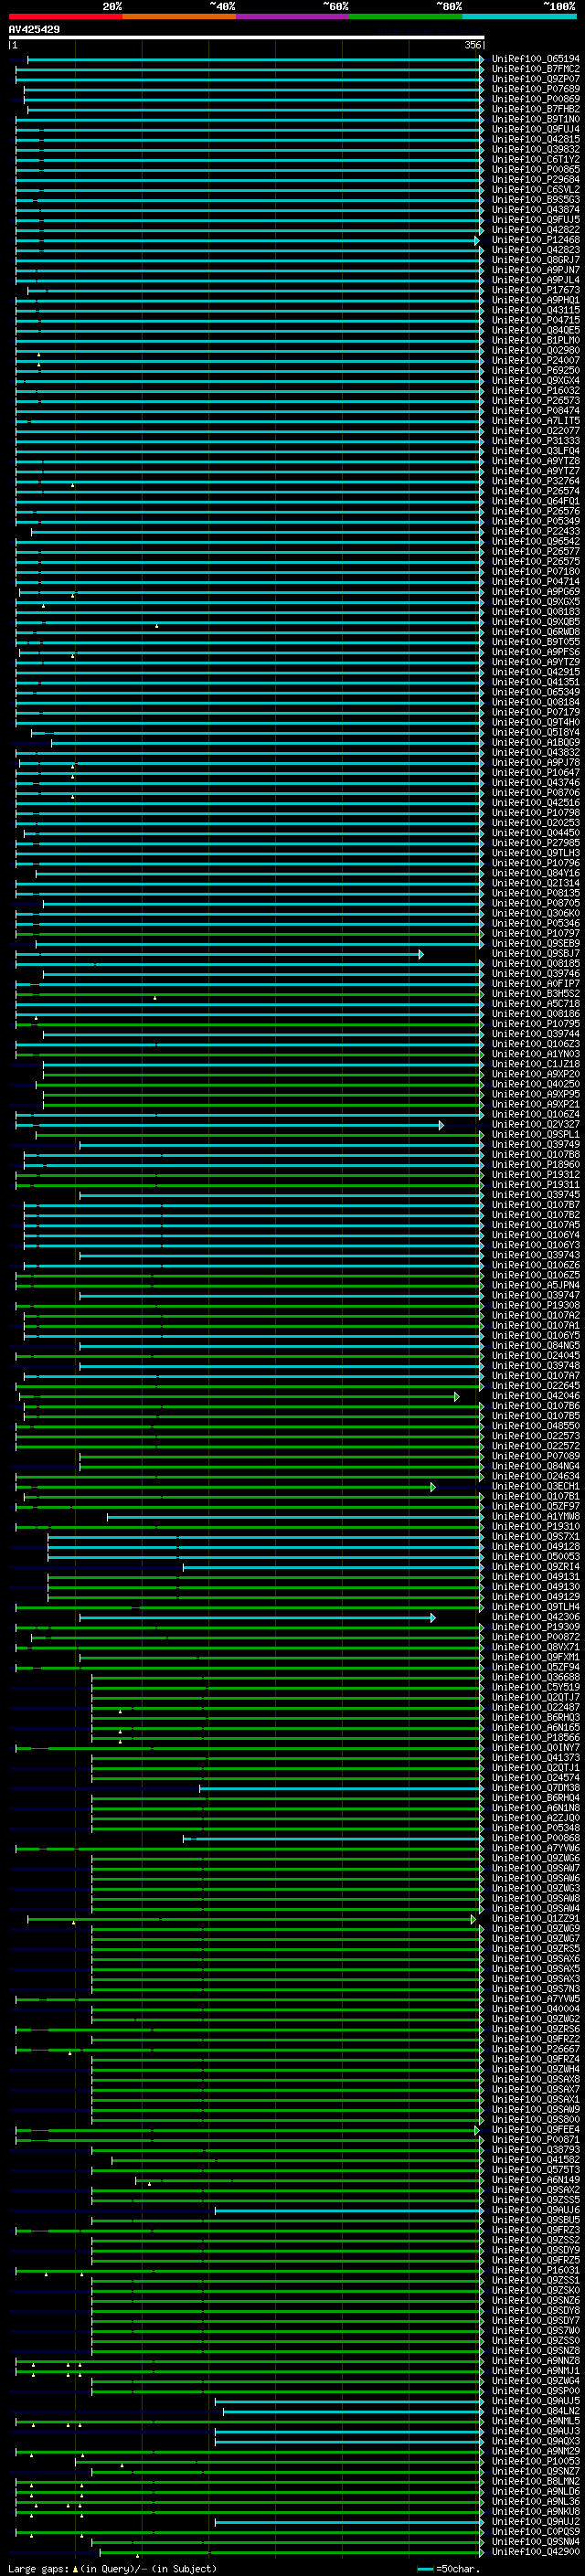Select hit UniRef100_A9PJL4

click(x=536, y=280)
